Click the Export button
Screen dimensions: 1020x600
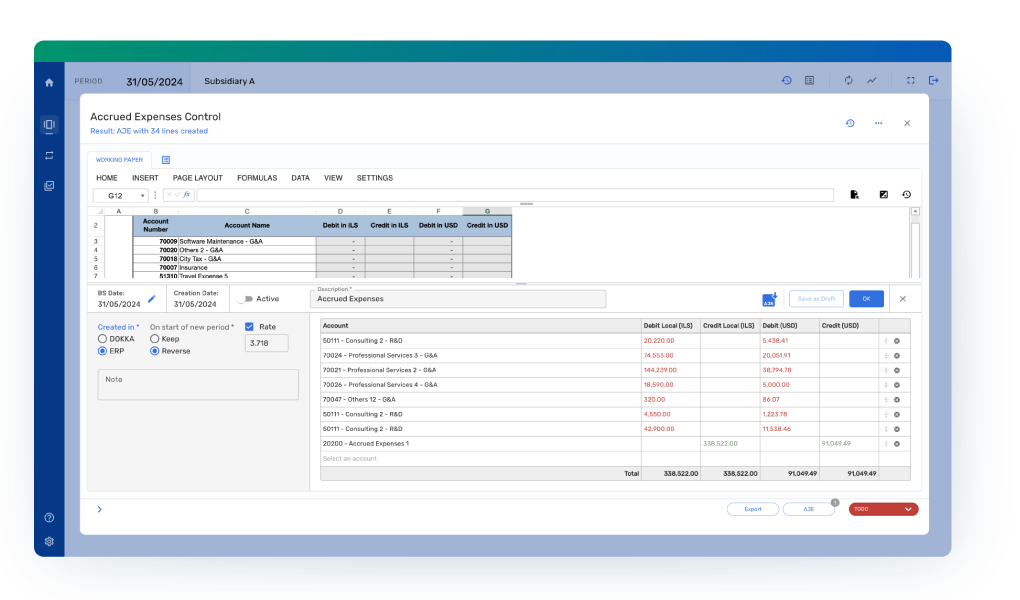coord(753,509)
